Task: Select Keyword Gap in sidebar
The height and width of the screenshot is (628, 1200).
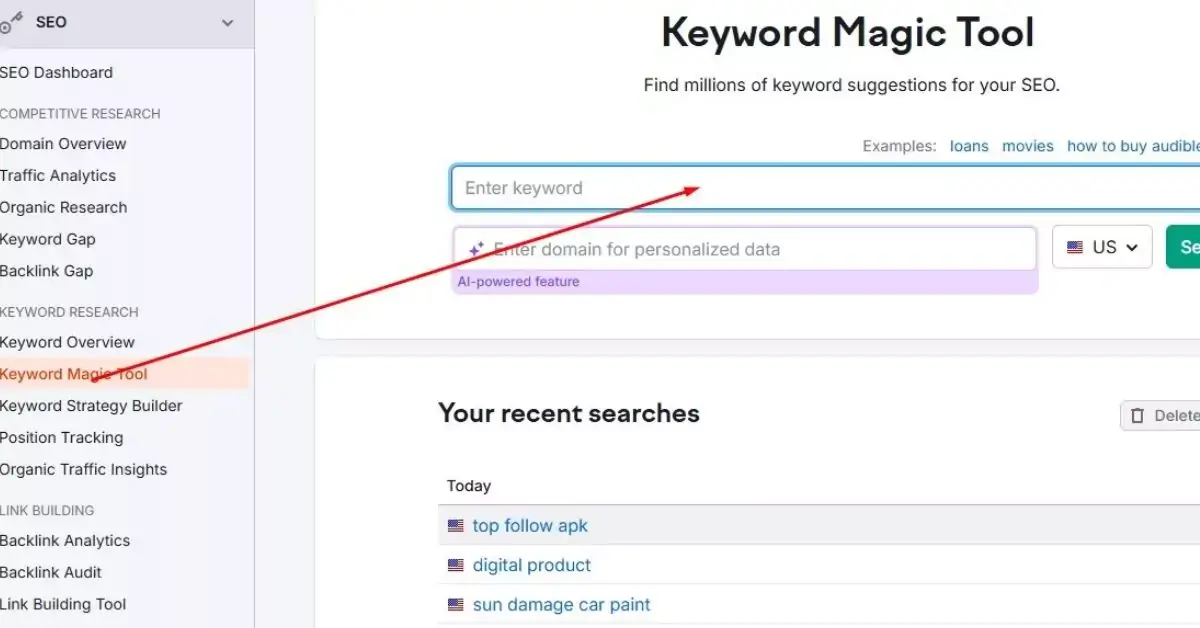Action: click(48, 239)
